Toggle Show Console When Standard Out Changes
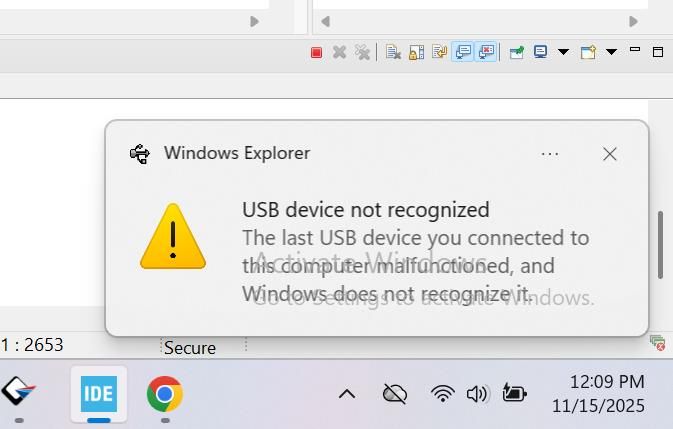The height and width of the screenshot is (429, 673). coord(463,52)
